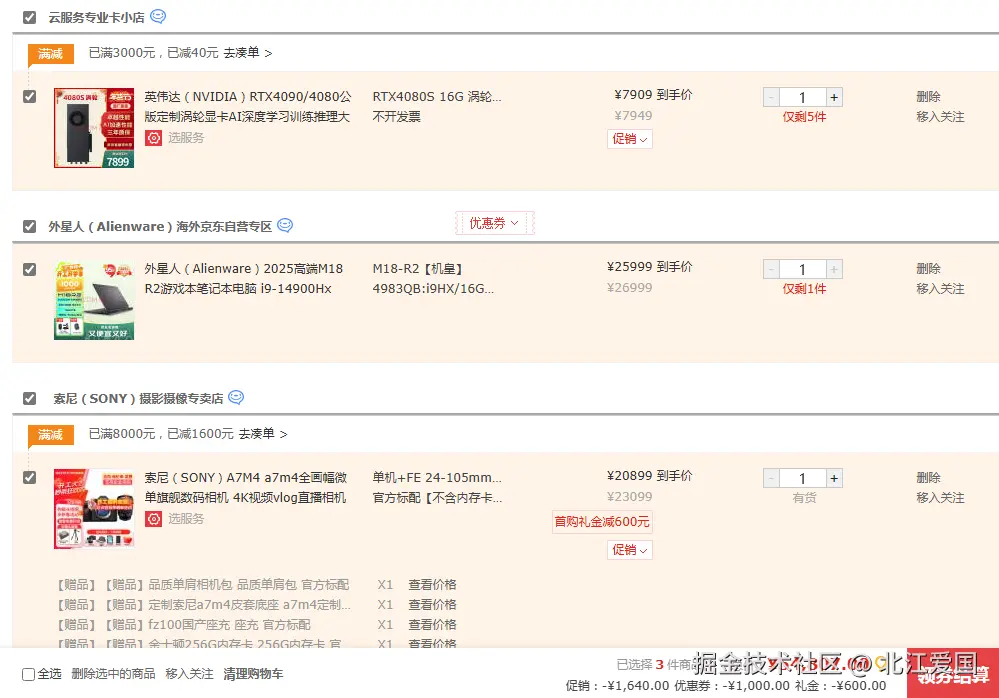Image resolution: width=999 pixels, height=698 pixels.
Task: Click 选服务 icon under SONY A7M4 item
Action: (154, 518)
